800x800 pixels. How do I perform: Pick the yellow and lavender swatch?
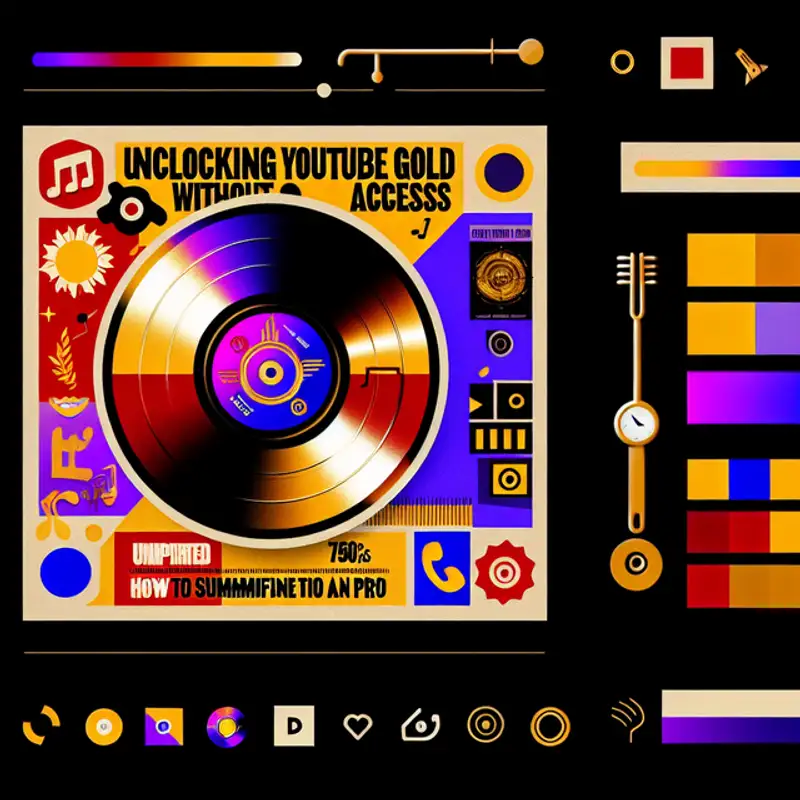point(743,328)
